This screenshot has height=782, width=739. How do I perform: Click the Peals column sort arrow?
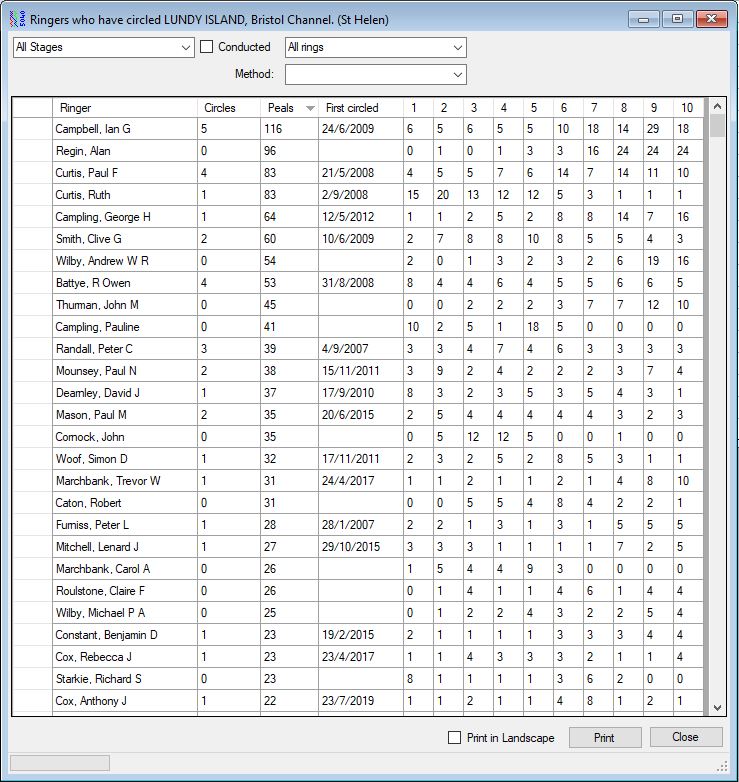coord(310,108)
